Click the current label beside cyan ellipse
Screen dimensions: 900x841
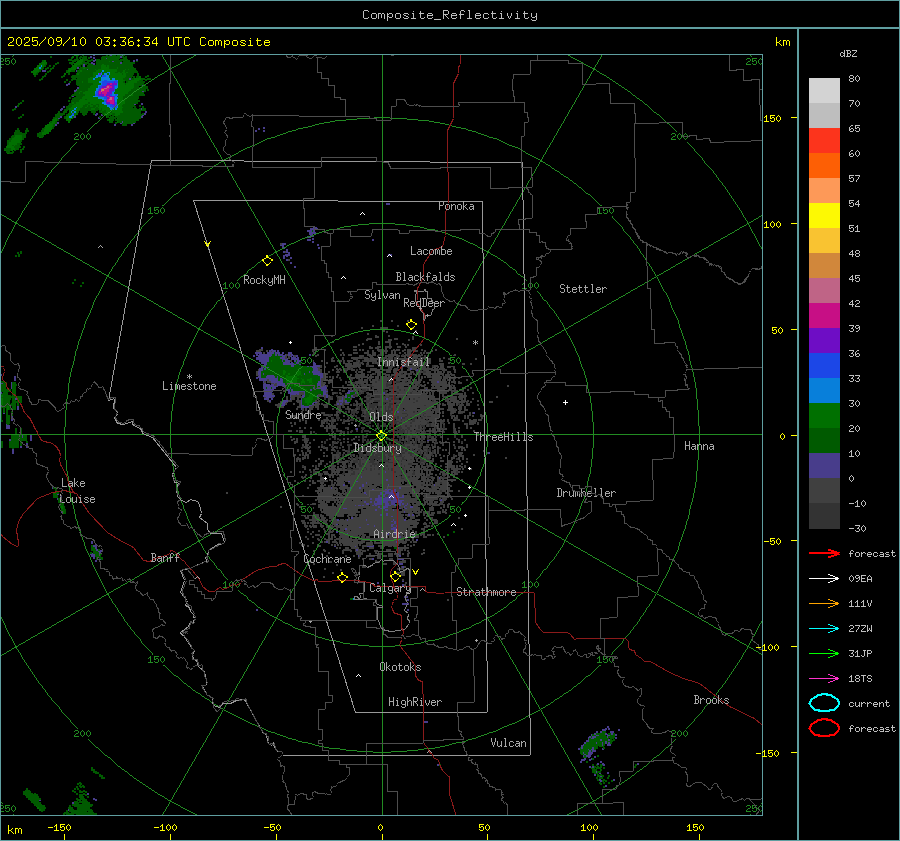tap(869, 703)
